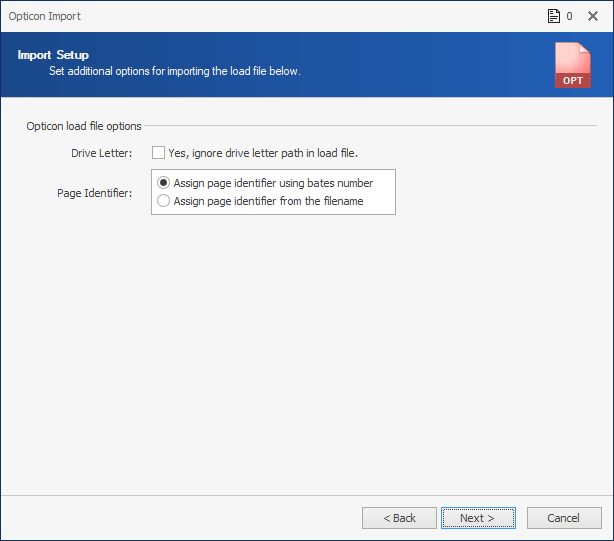Close the Opticon Import dialog

[593, 16]
